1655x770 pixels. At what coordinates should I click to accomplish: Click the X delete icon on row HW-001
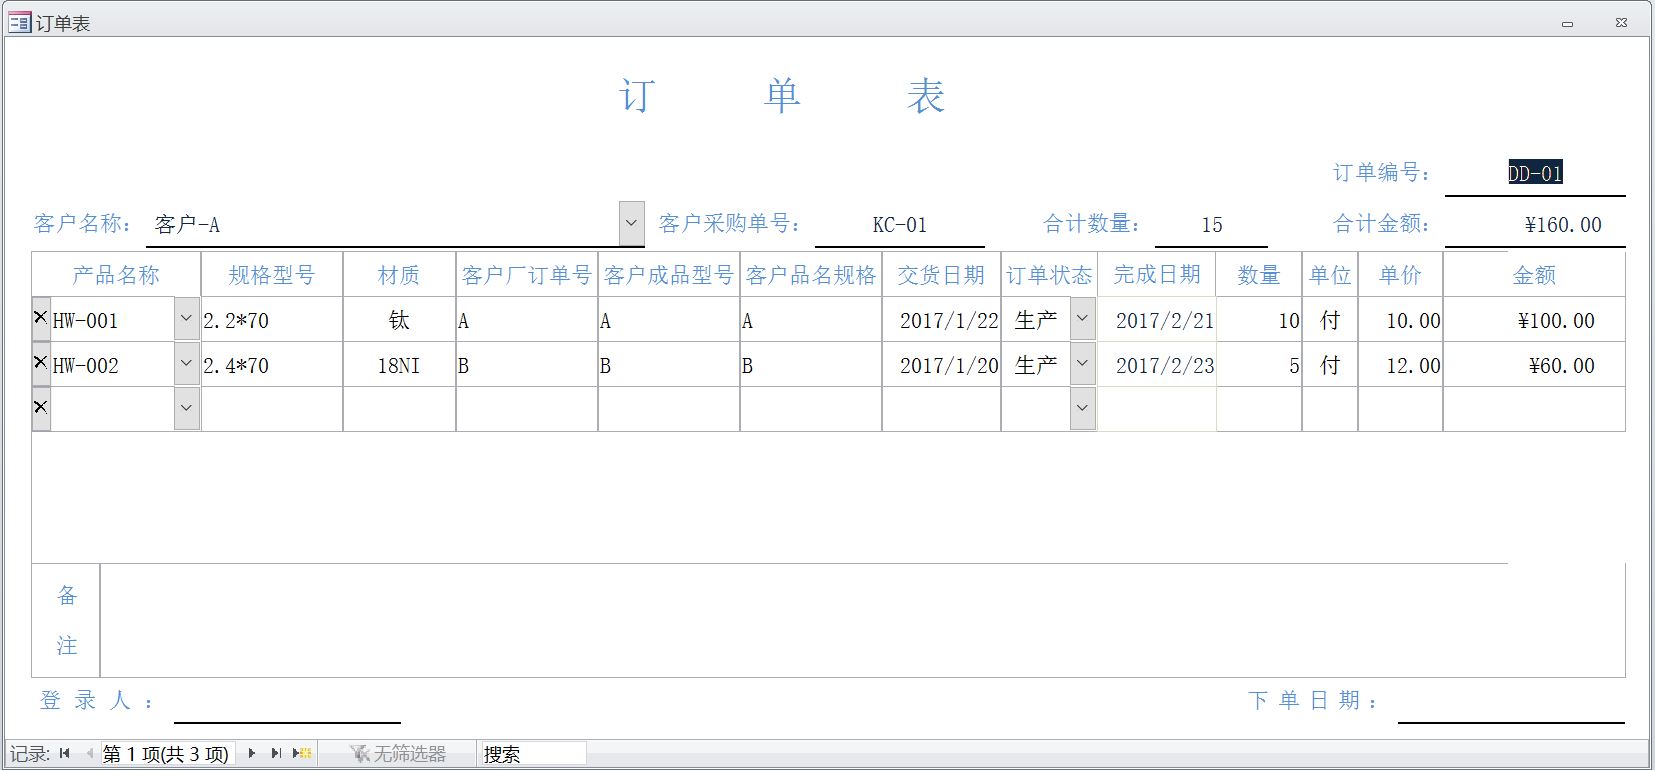point(41,318)
